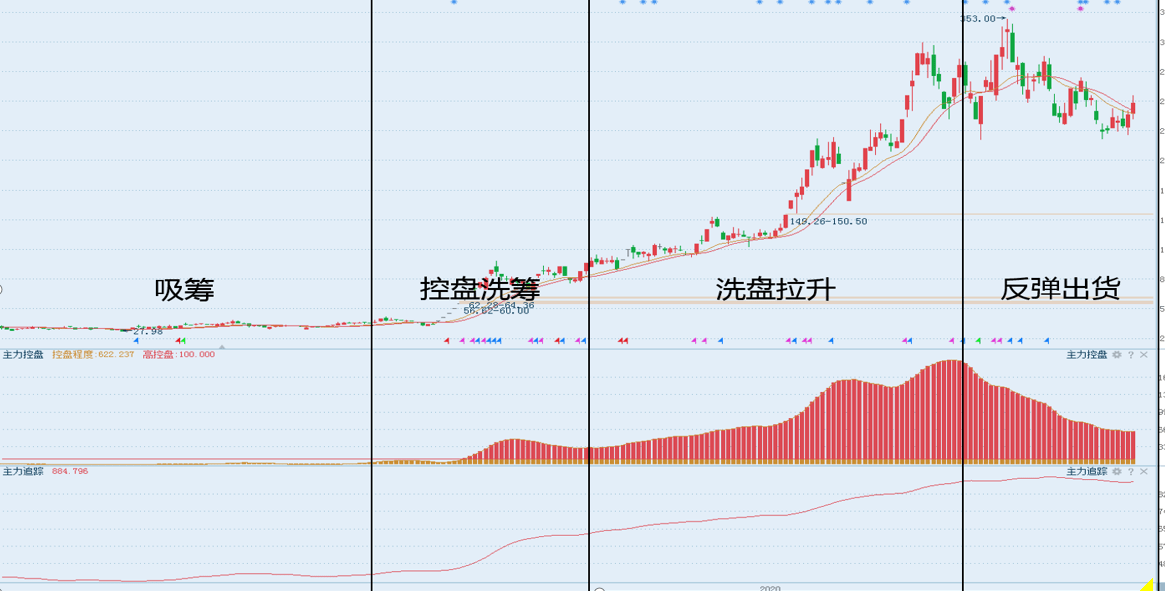Click the help question mark for 主力控盘
1165x591 pixels.
1131,355
